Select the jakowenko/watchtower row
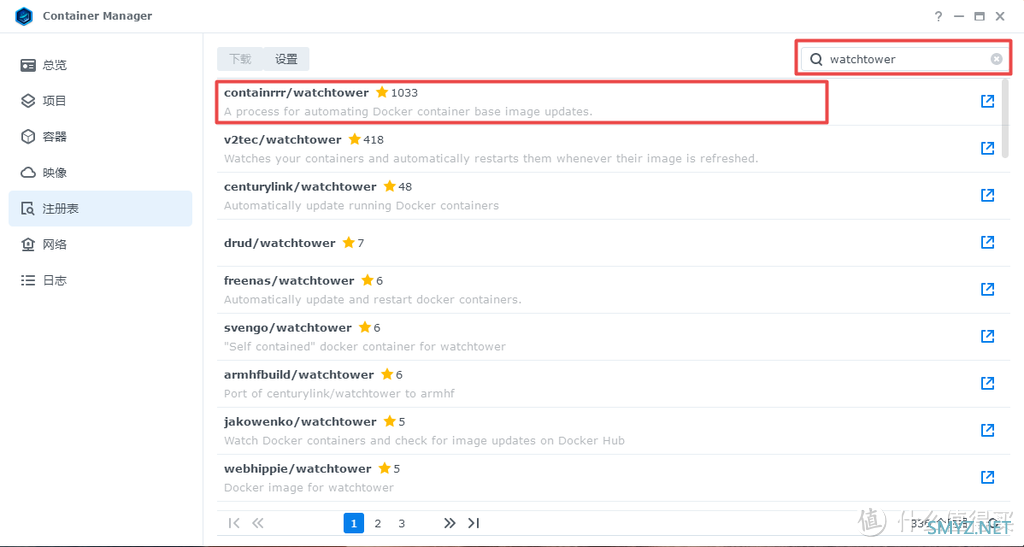The image size is (1024, 547). 609,431
